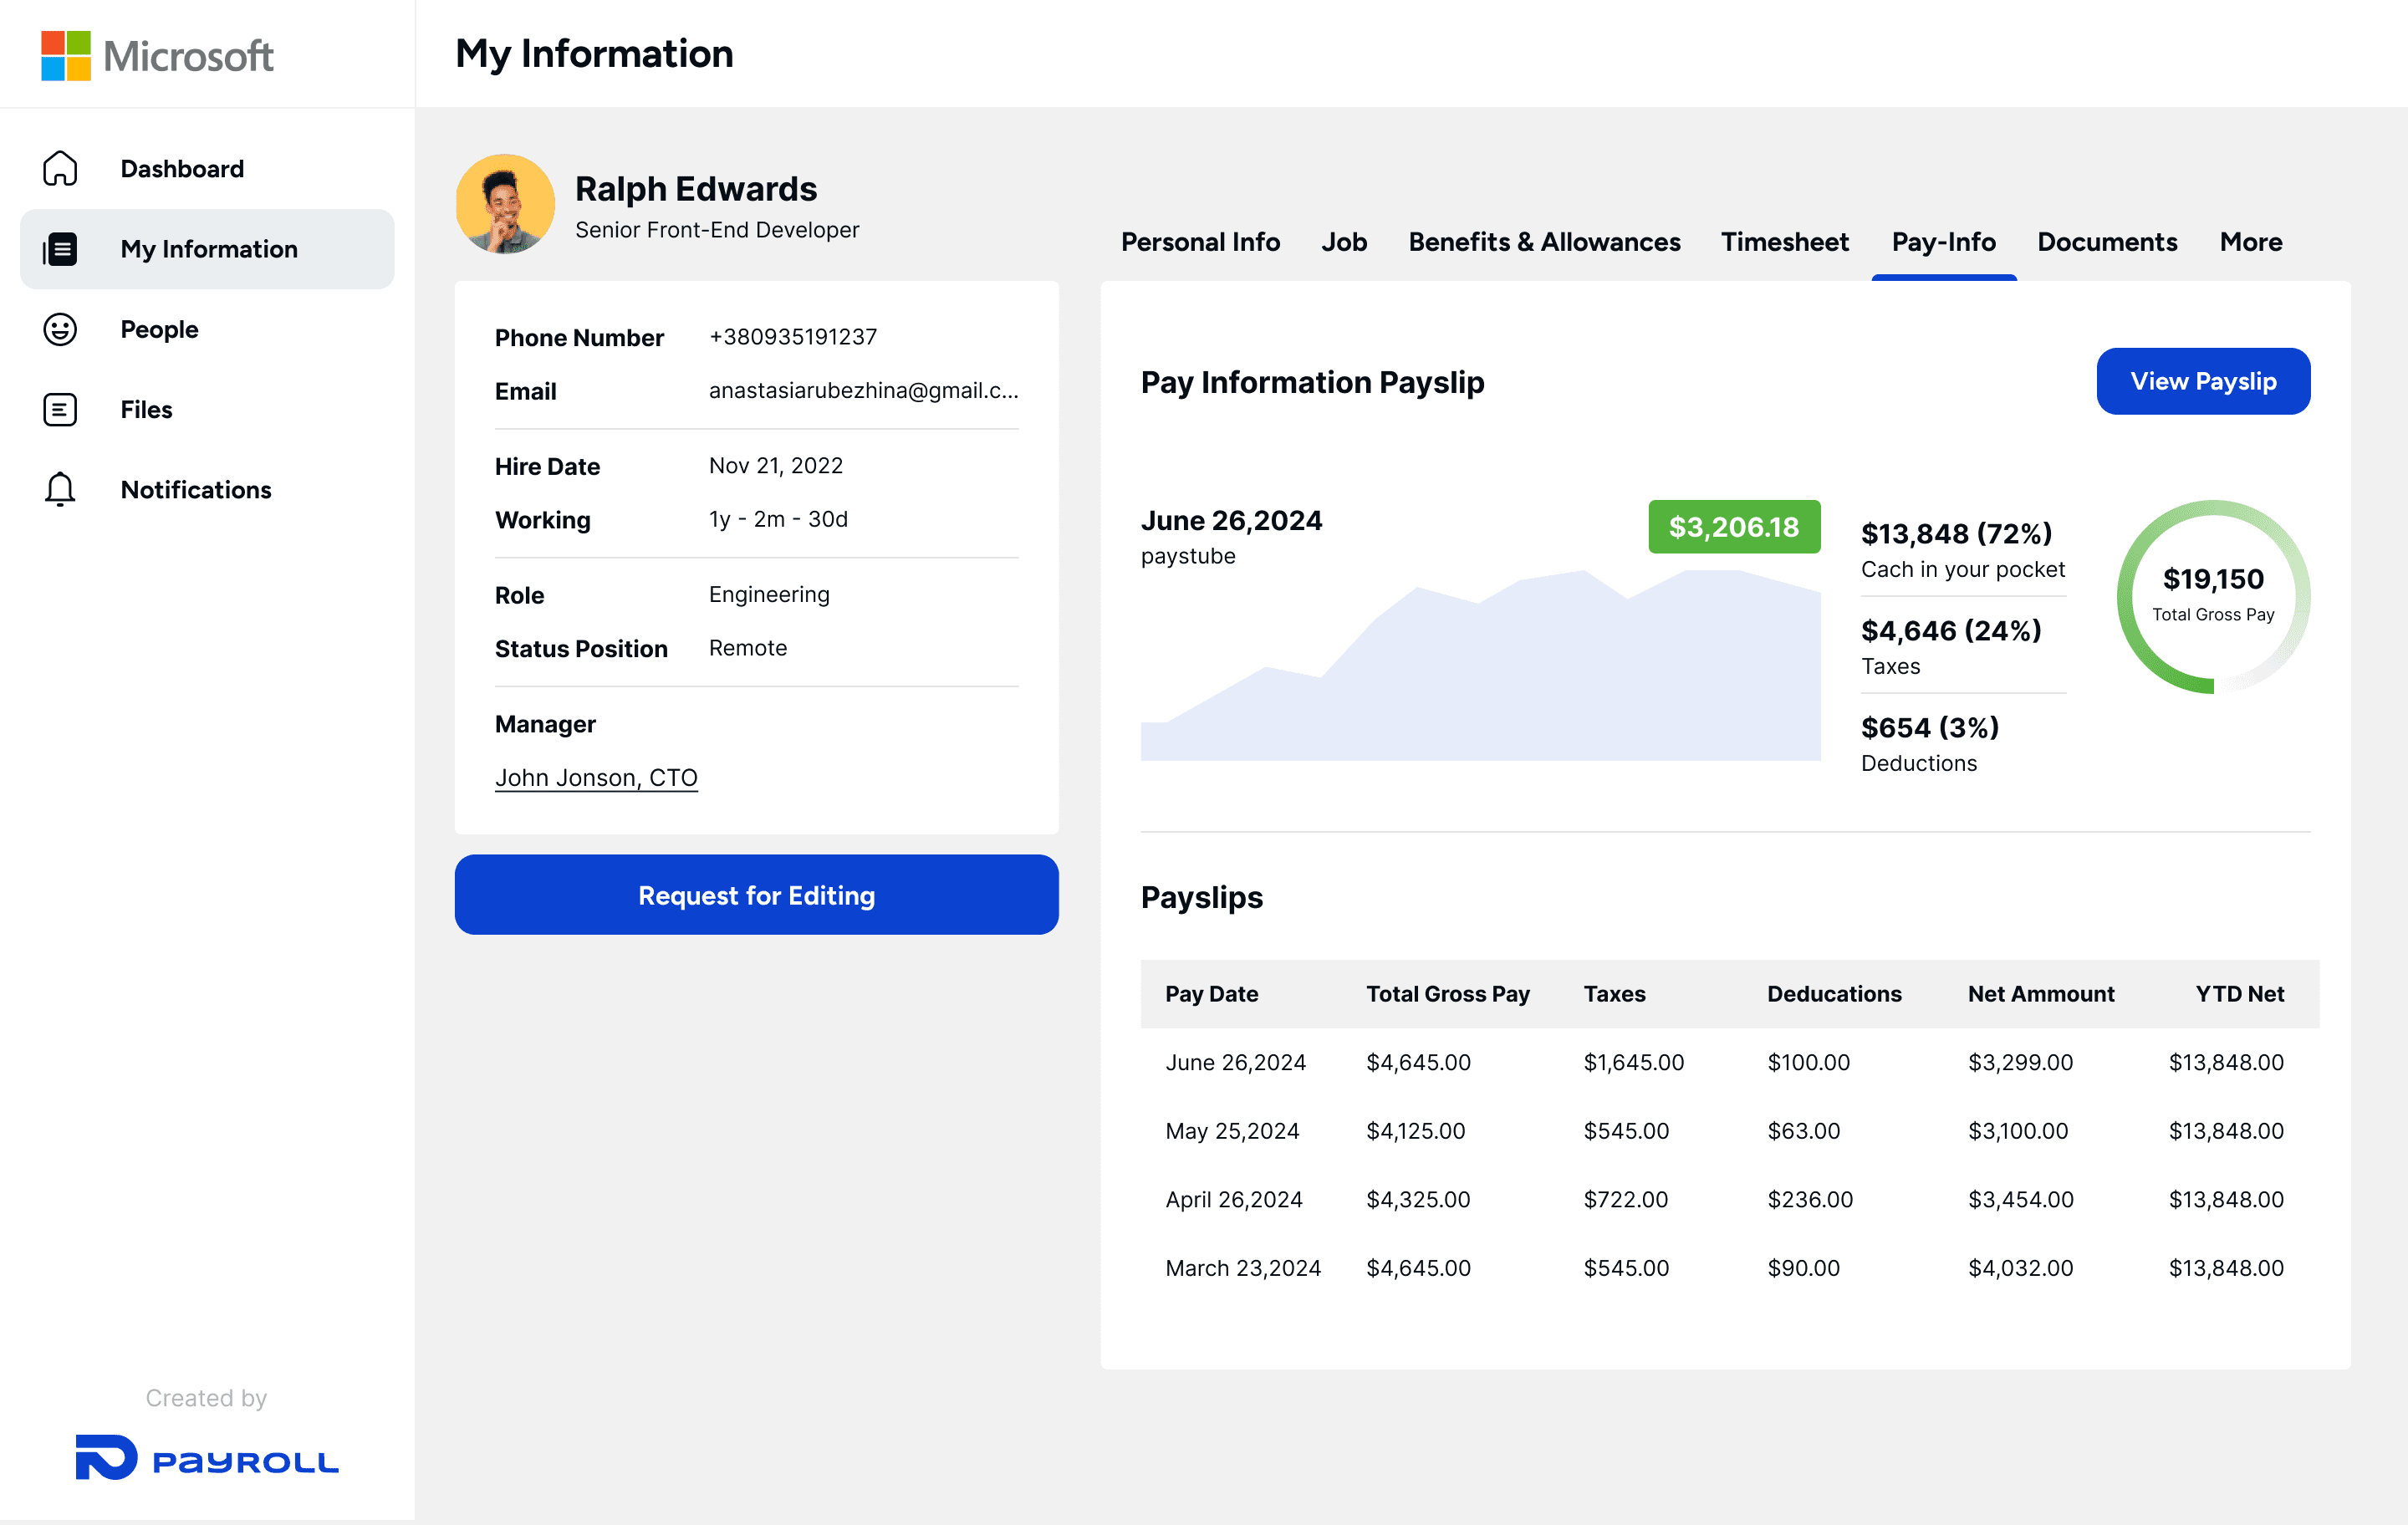
Task: Click the Payroll logo at the bottom
Action: 207,1459
